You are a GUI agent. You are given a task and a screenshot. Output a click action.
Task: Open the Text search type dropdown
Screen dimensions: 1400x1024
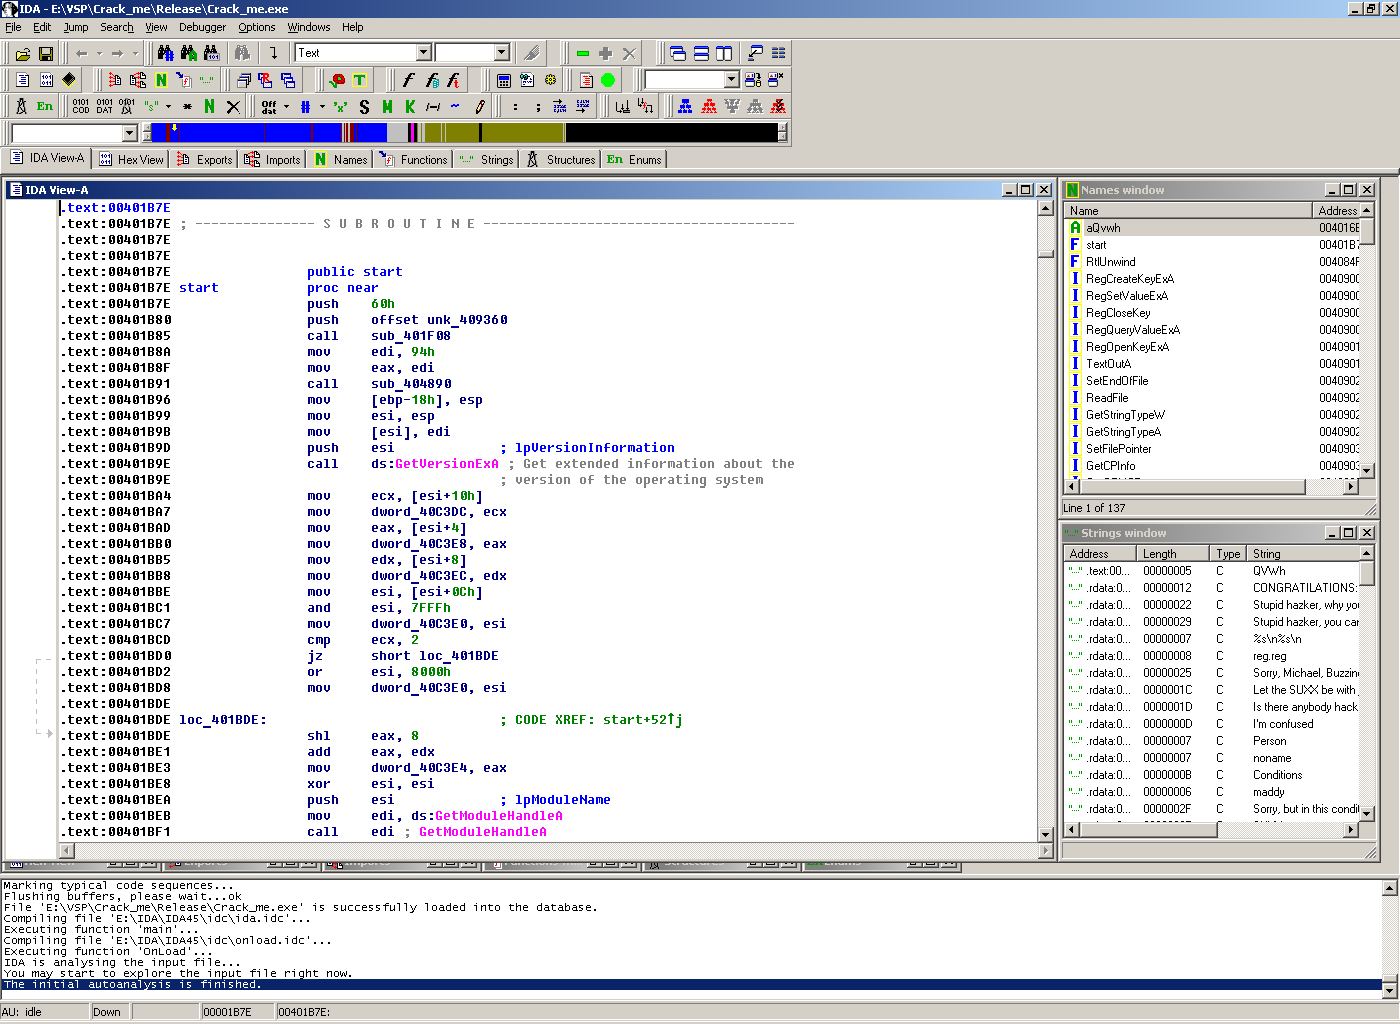(x=423, y=53)
